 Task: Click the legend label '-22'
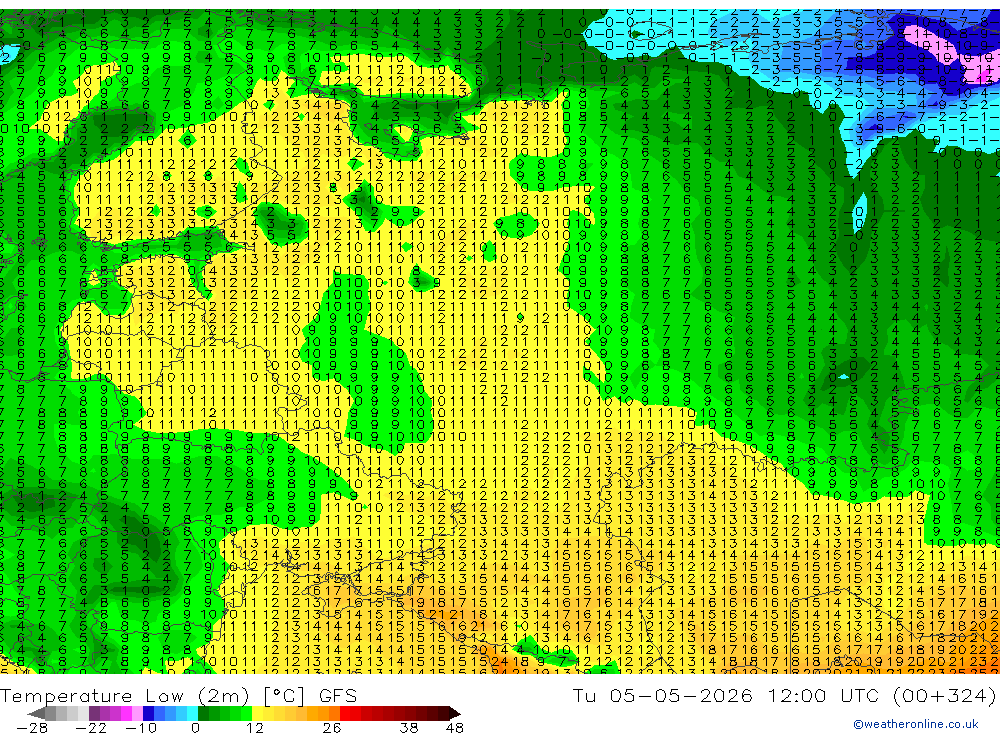(91, 728)
